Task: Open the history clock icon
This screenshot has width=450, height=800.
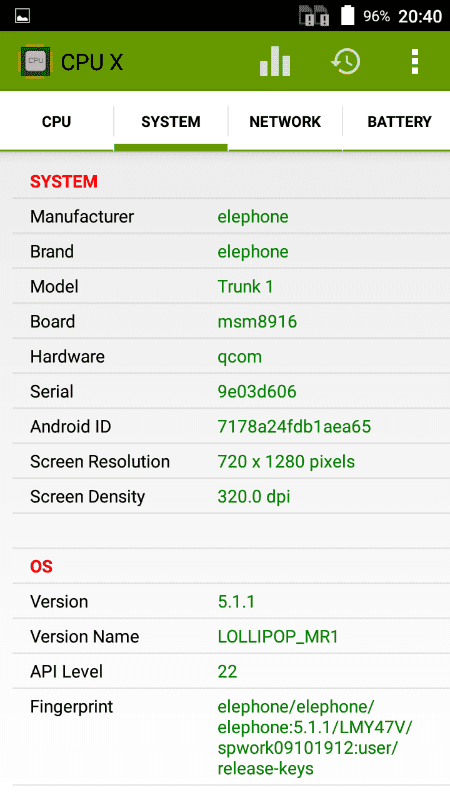Action: 345,62
